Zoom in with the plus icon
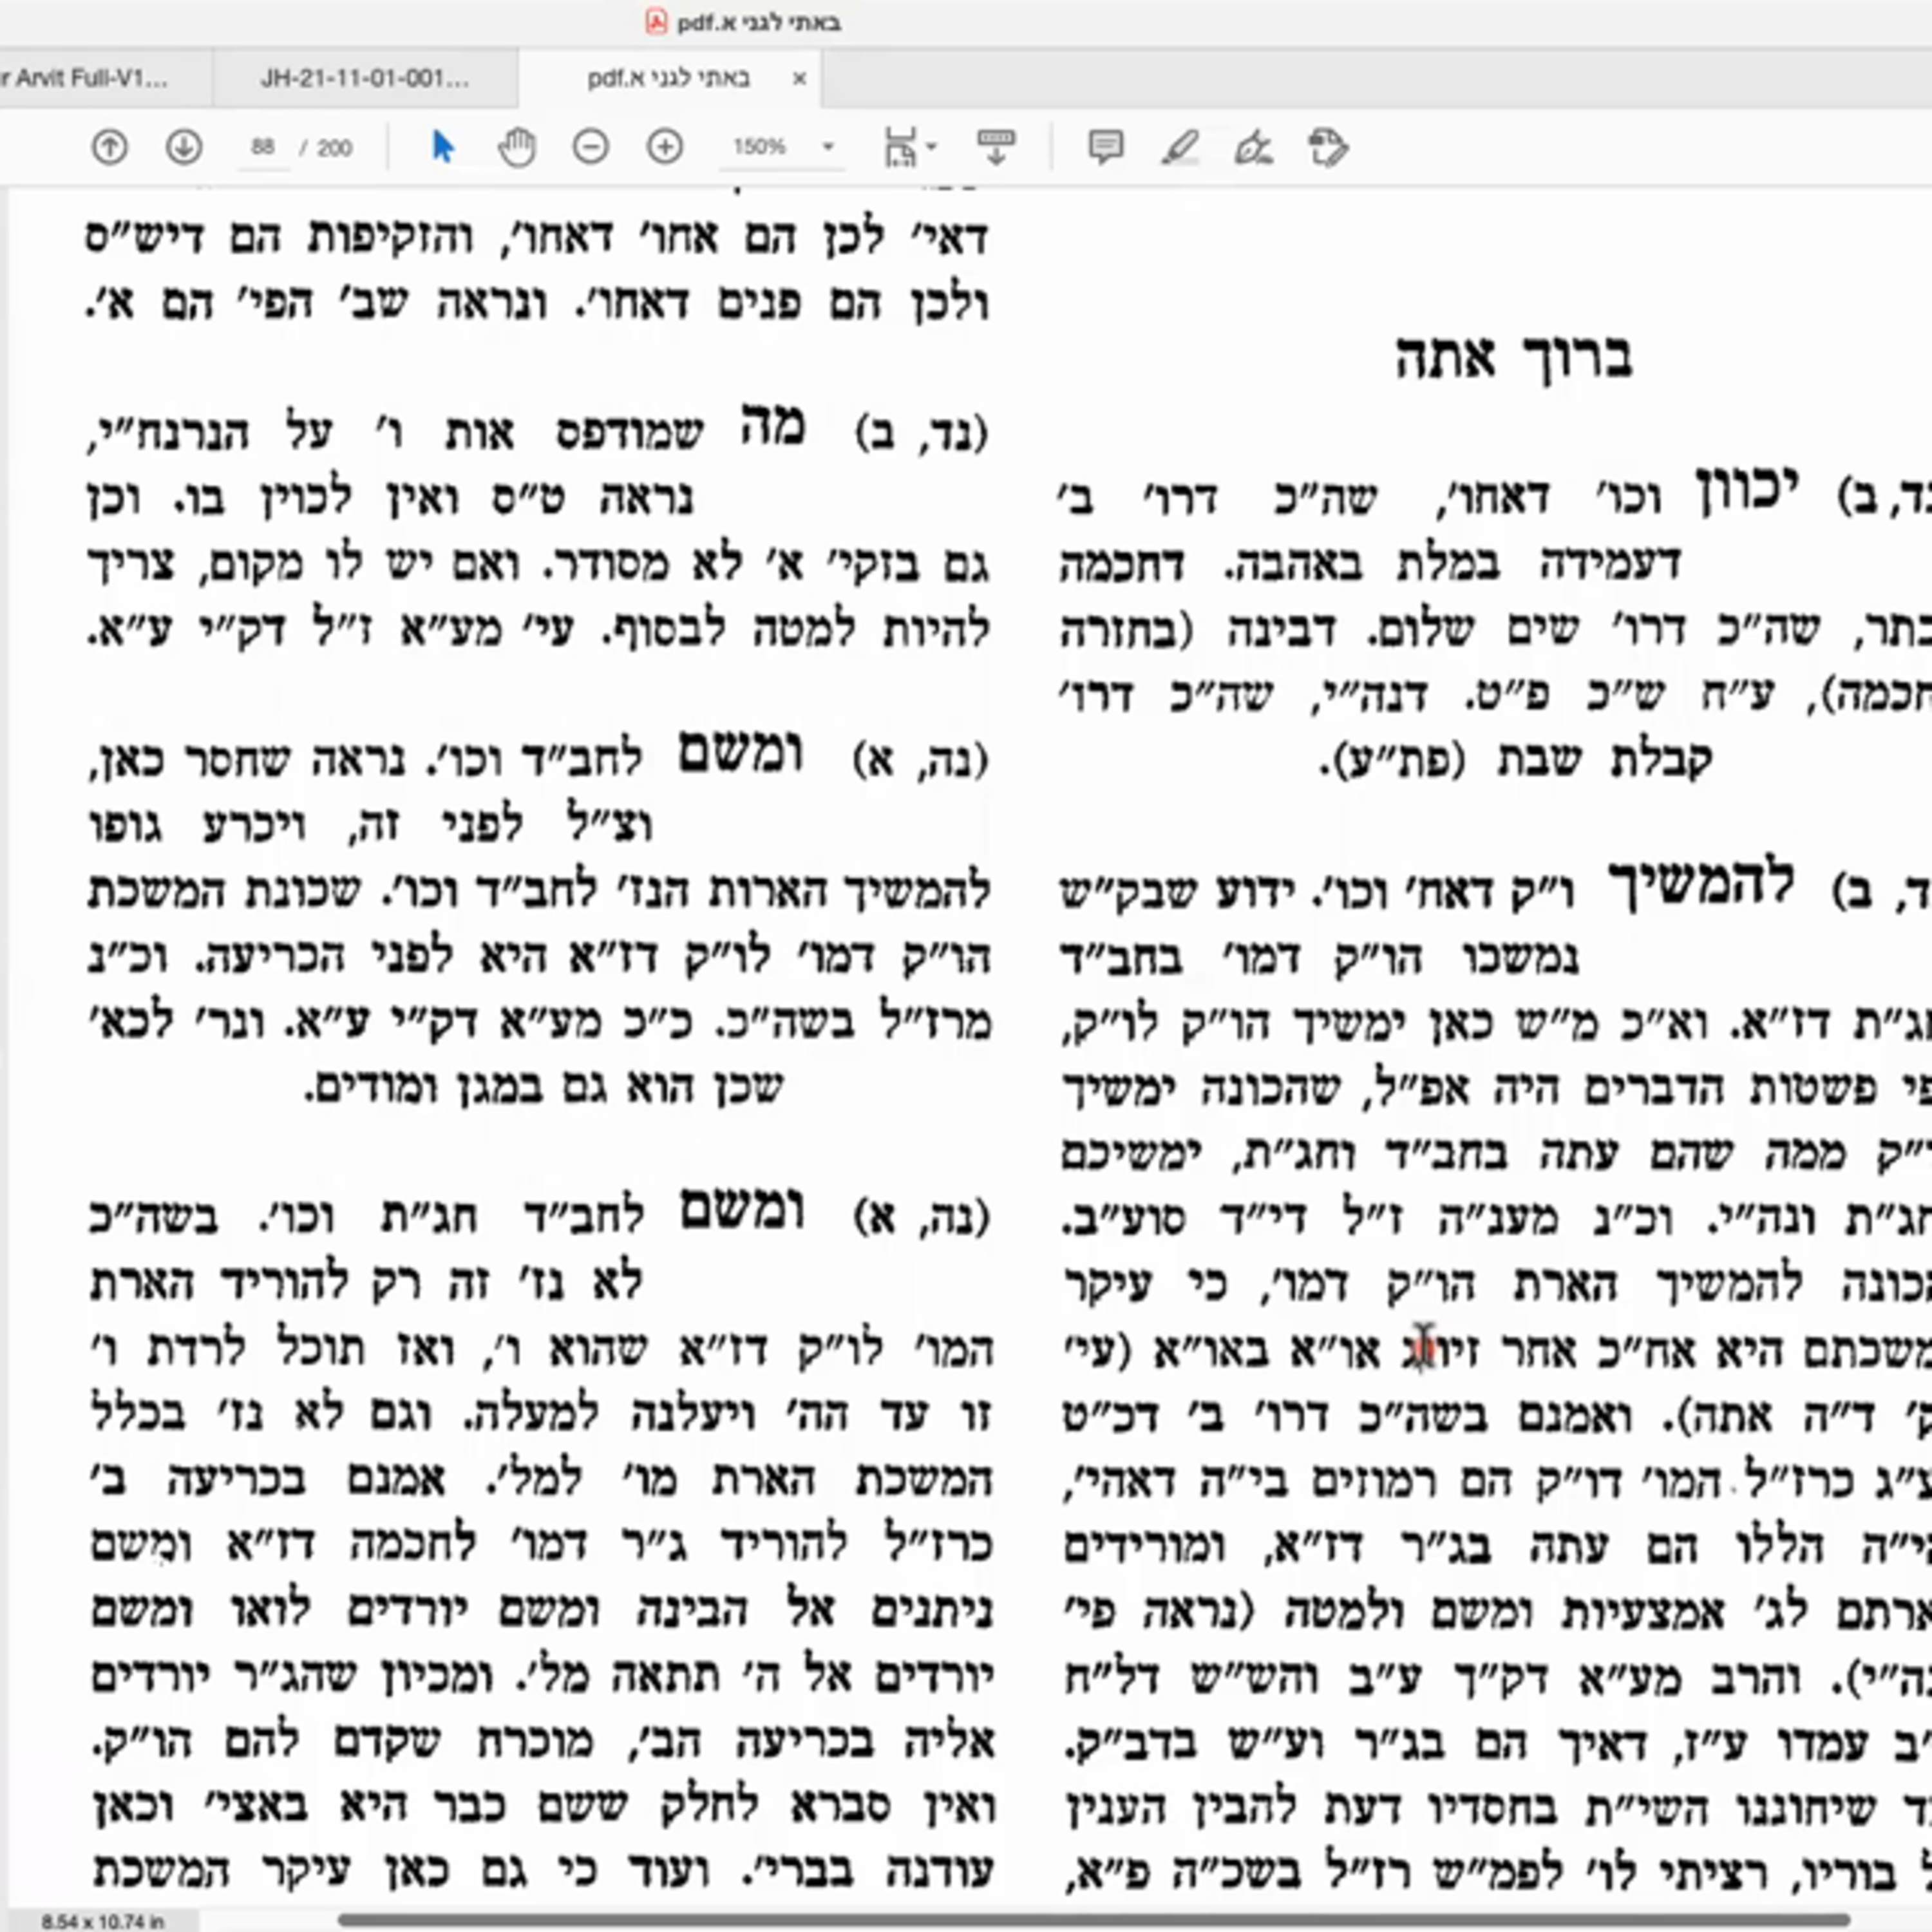 point(665,148)
